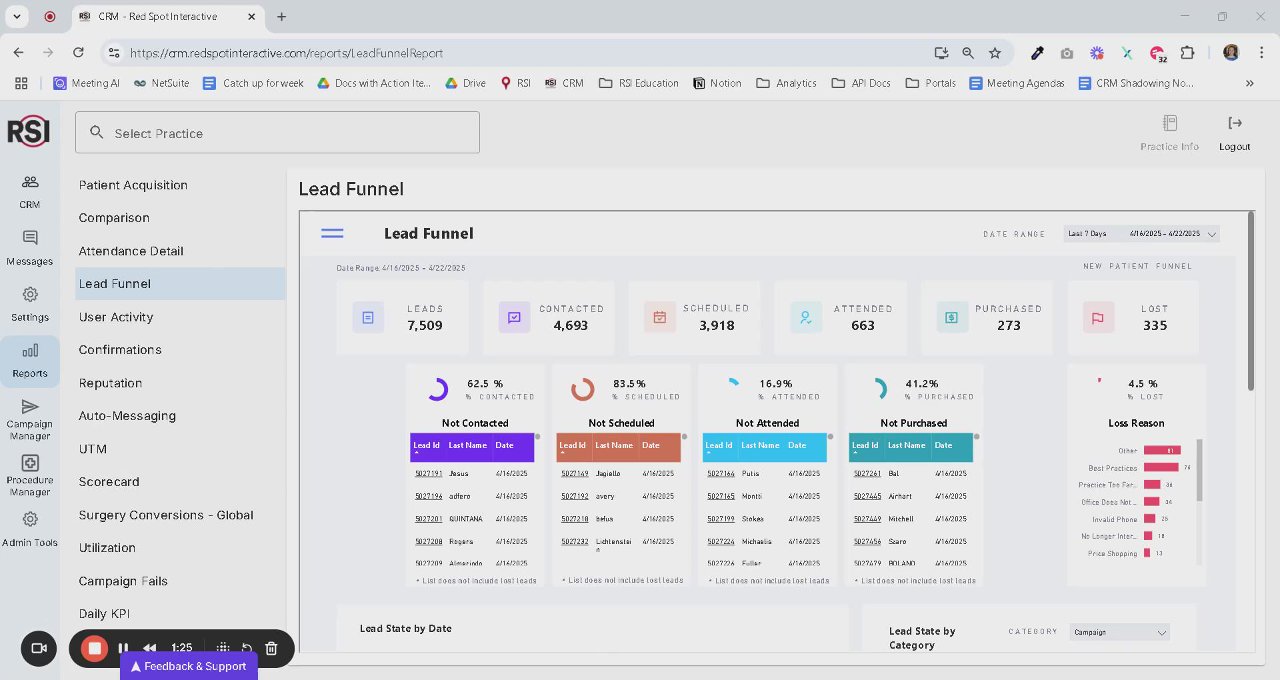The width and height of the screenshot is (1280, 680).
Task: Open the Chrome apps grid
Action: 21,83
